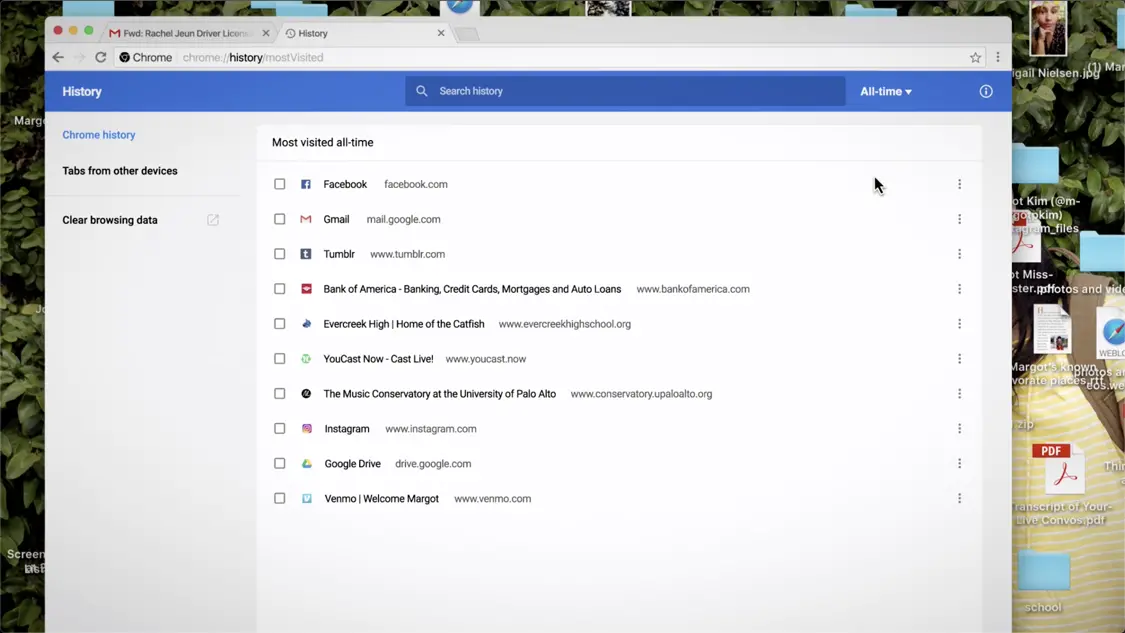Open more actions for the Music Conservatory entry
Image resolution: width=1125 pixels, height=633 pixels.
coord(959,393)
